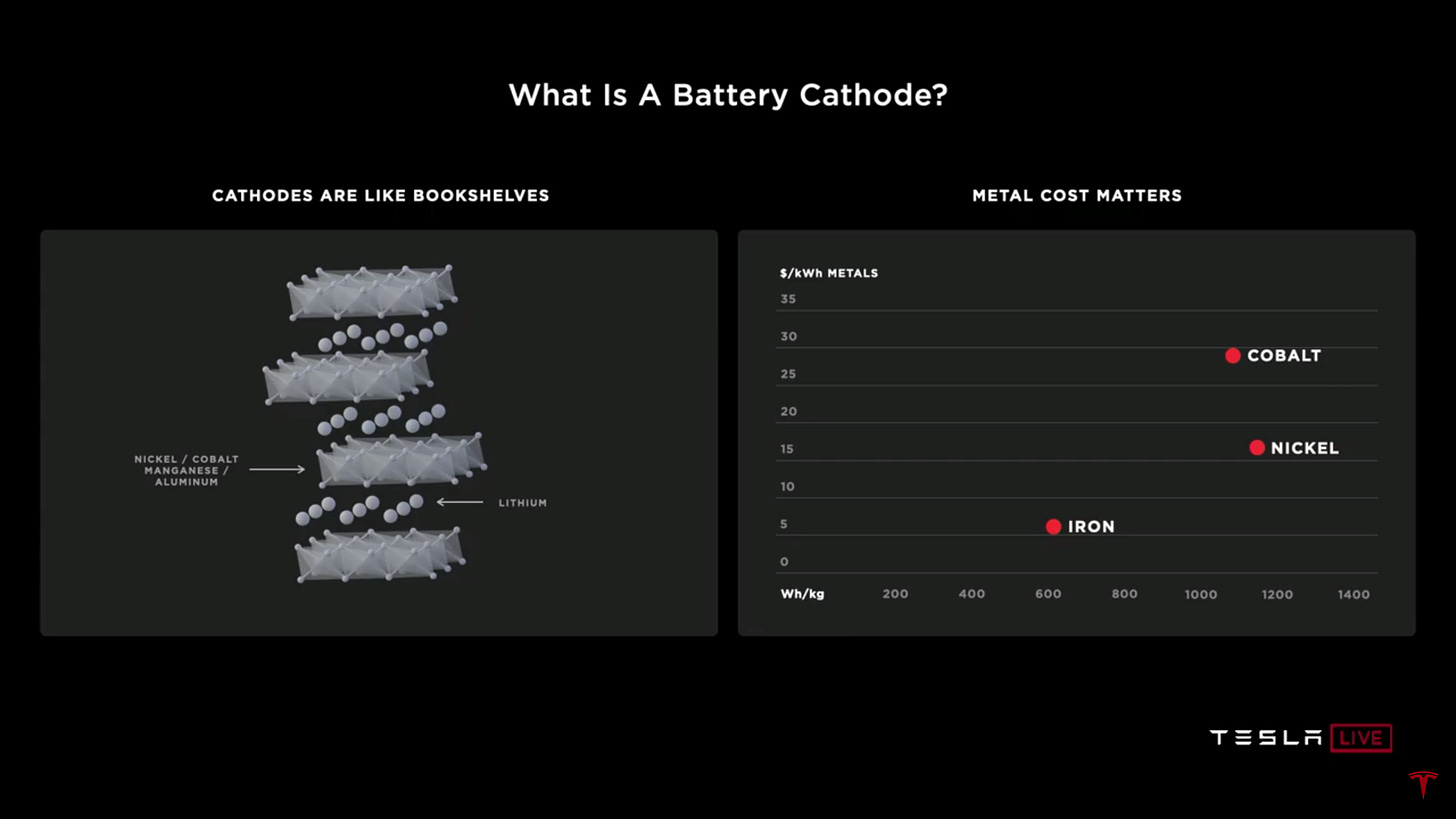
Task: Click the cathode crystal structure illustration
Action: [375, 424]
